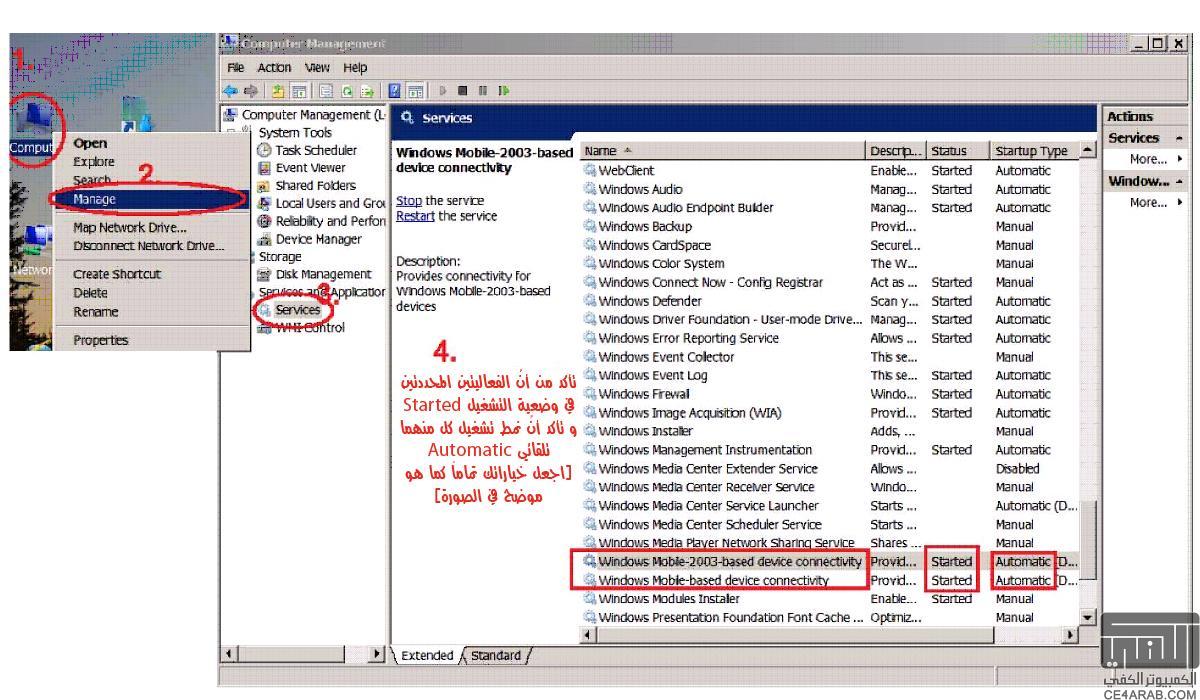
Task: Open the Help menu
Action: (355, 68)
